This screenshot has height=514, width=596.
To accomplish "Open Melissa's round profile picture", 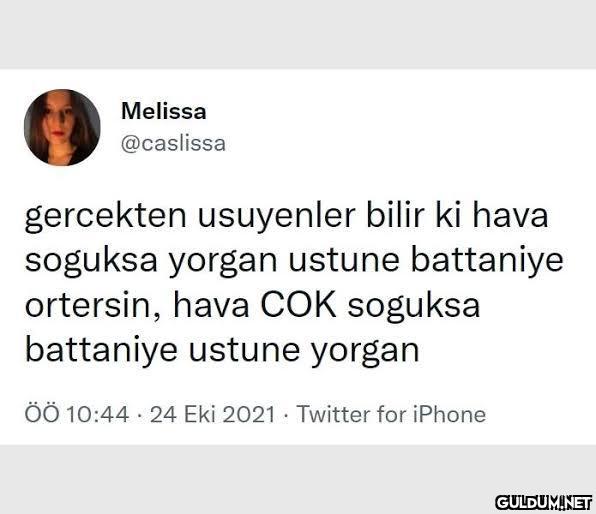I will pyautogui.click(x=62, y=127).
